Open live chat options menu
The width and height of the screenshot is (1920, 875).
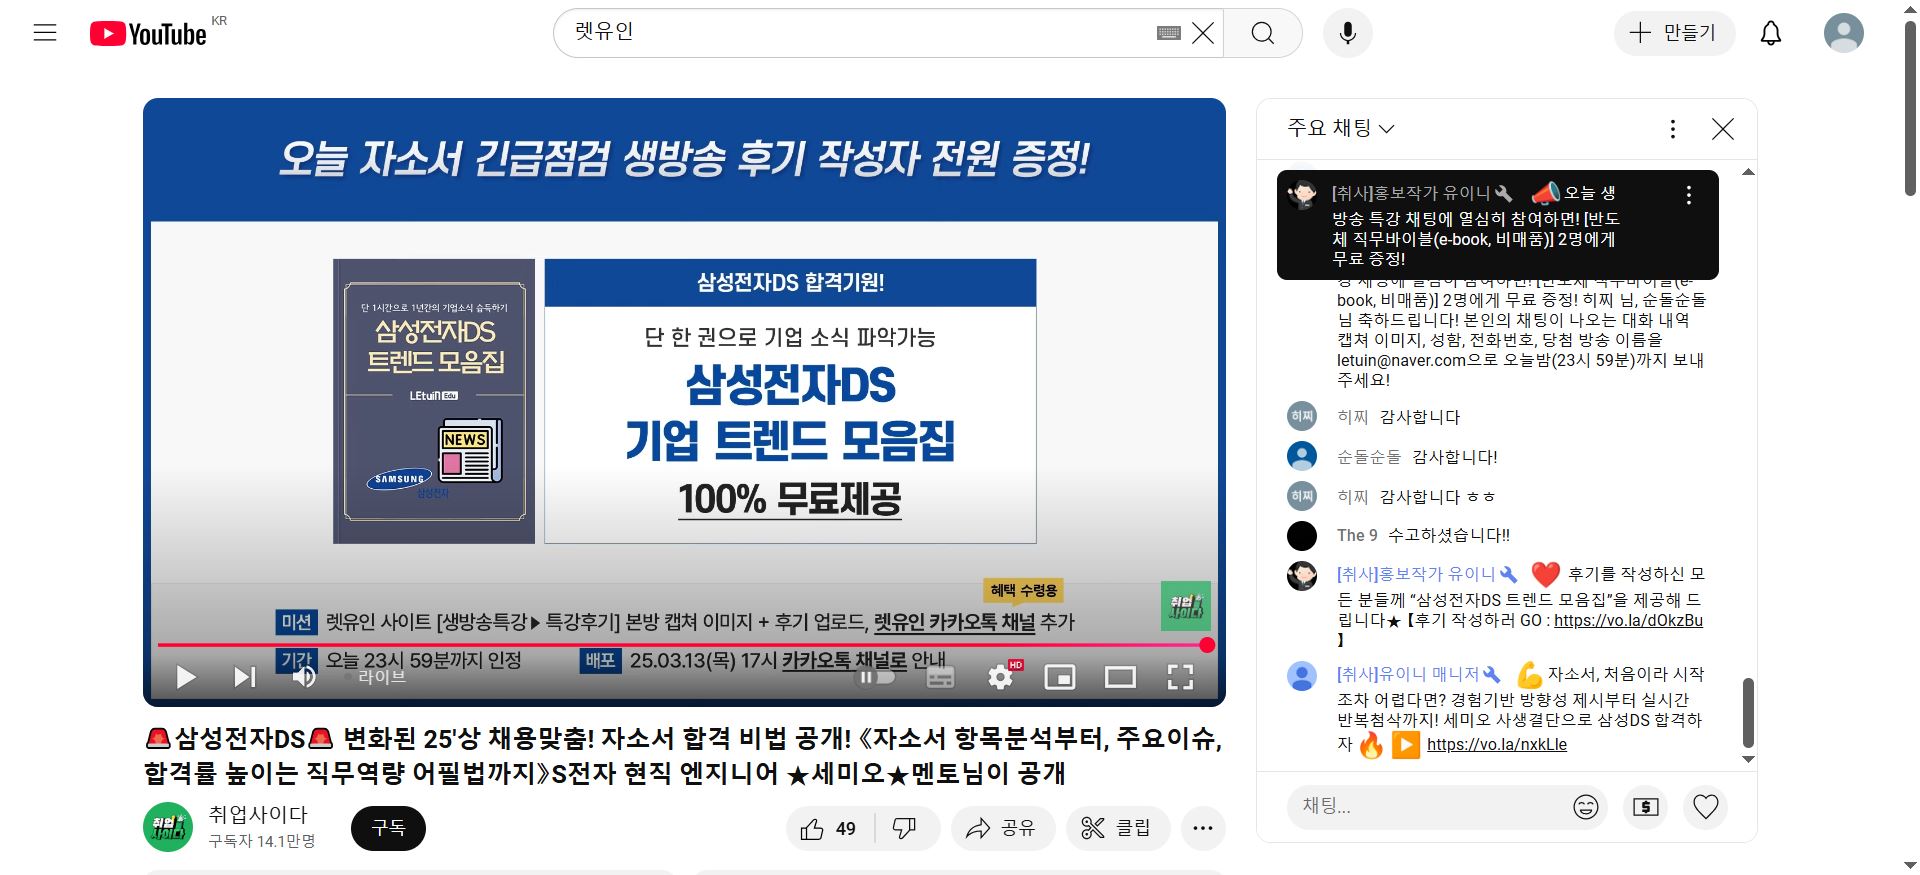[1672, 129]
